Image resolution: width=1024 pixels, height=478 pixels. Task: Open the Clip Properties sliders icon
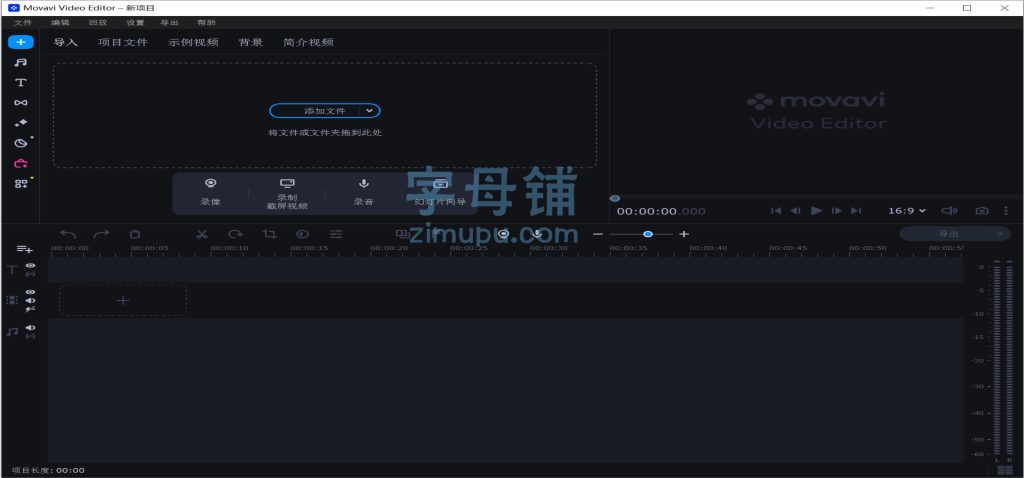pyautogui.click(x=336, y=234)
